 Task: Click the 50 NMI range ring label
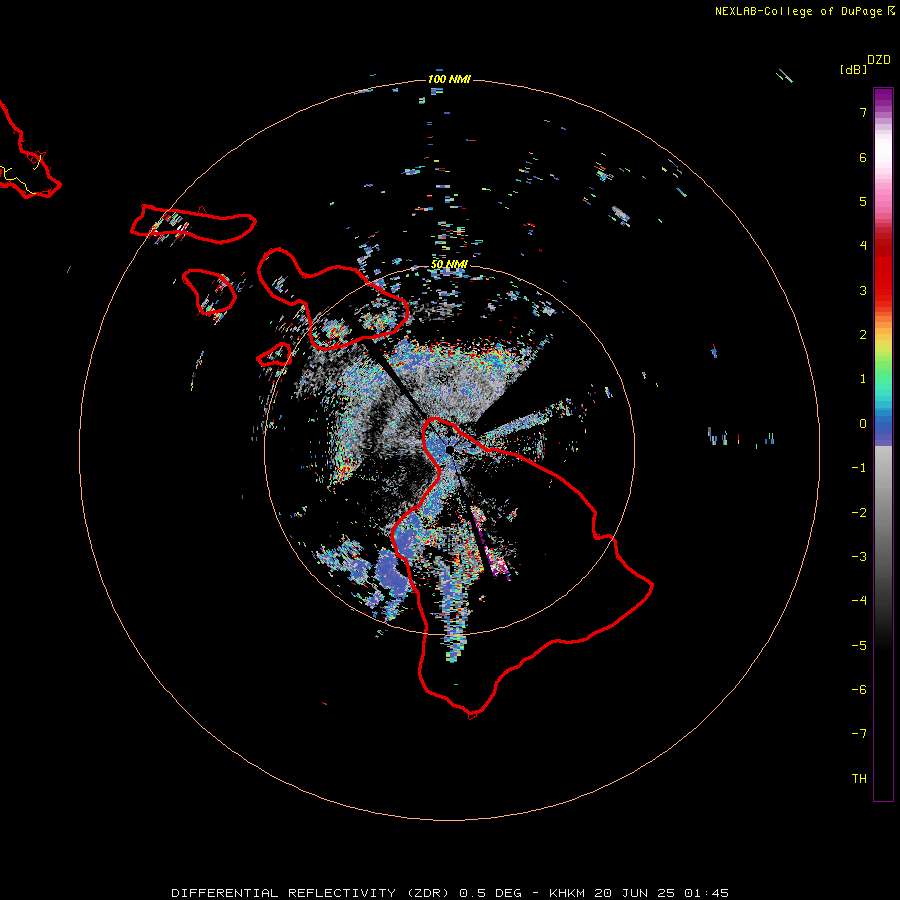coord(449,265)
